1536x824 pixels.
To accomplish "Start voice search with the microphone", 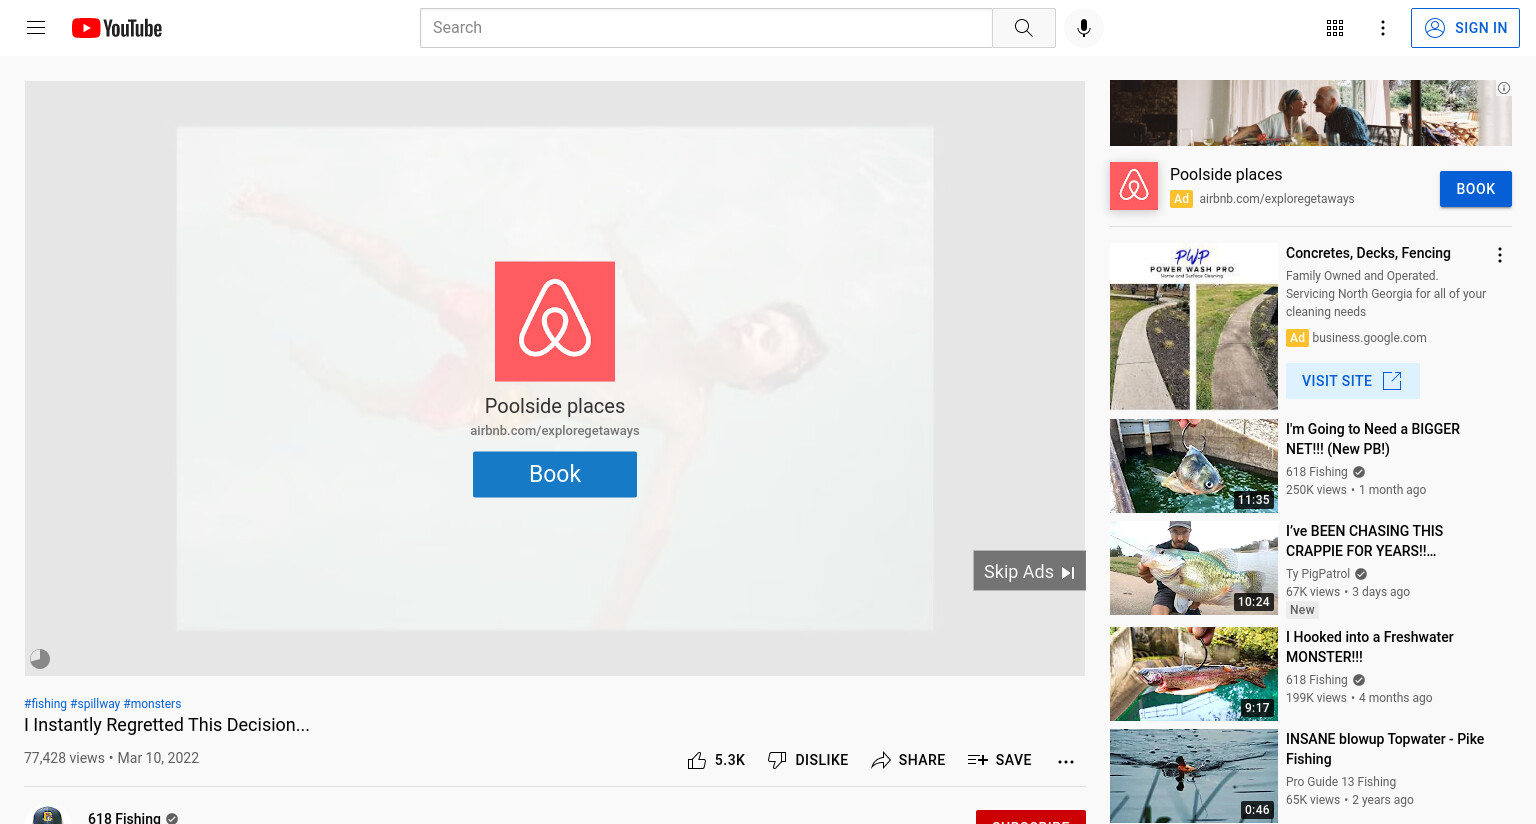I will click(x=1084, y=28).
